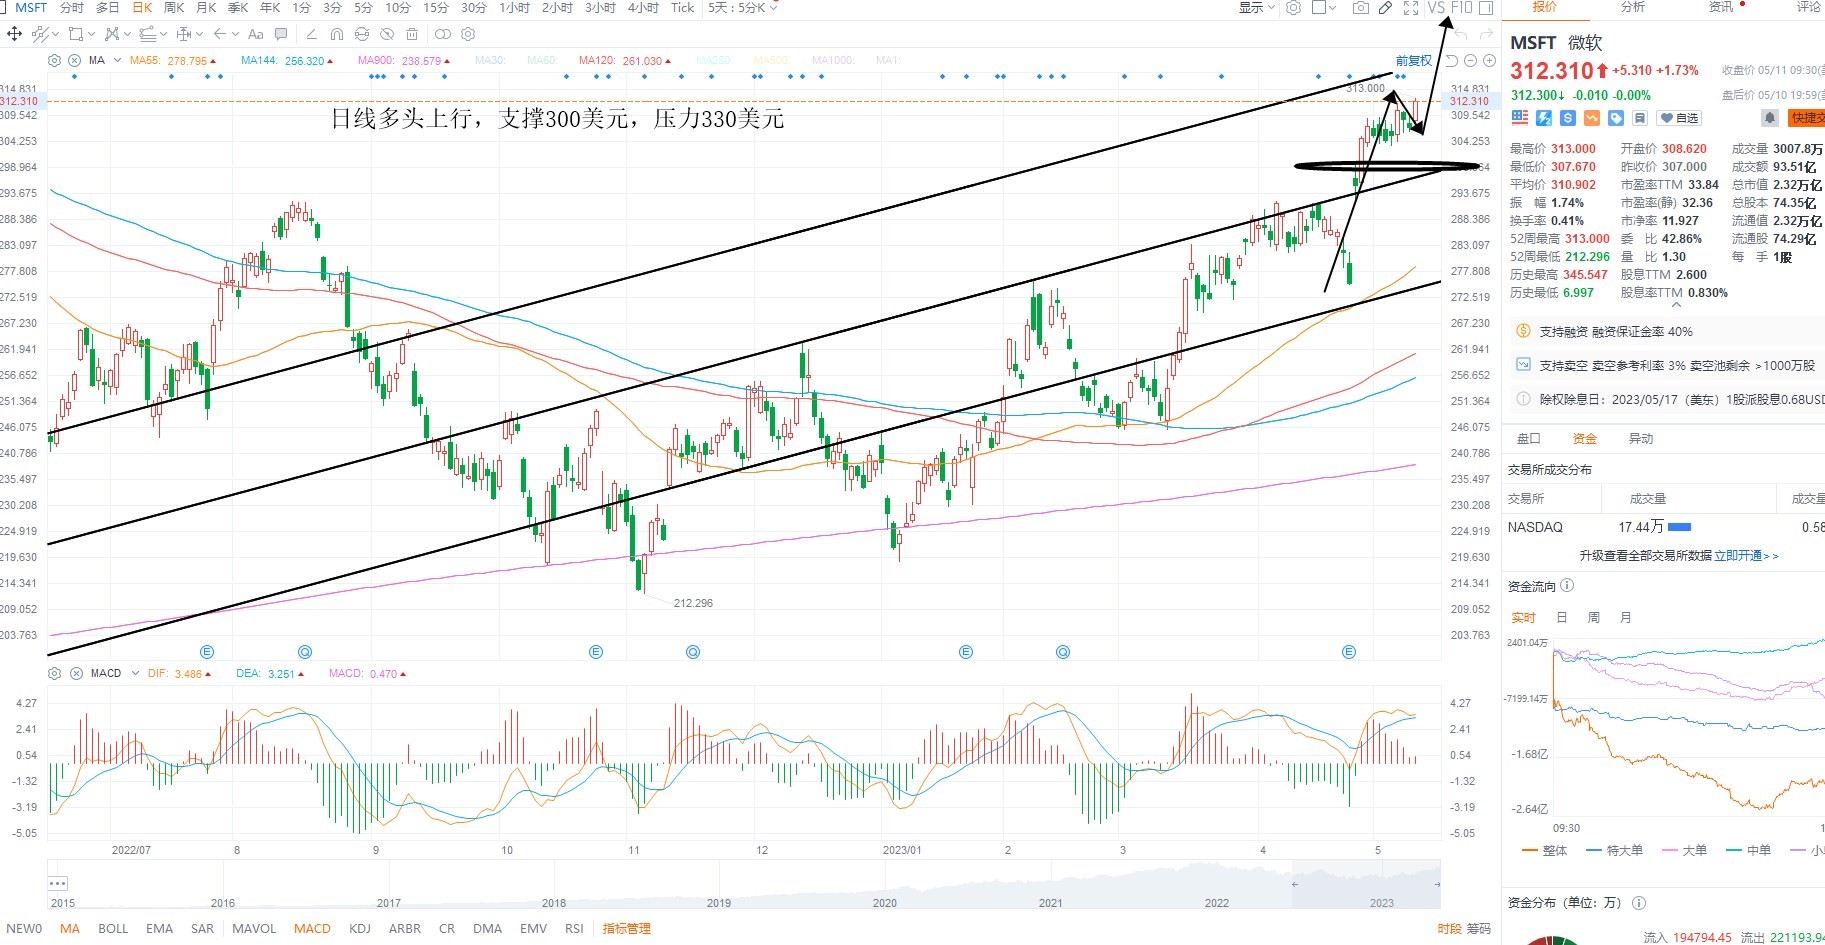Click the info icon next to 资金流向
Screen dimensions: 1825x945
coord(1567,586)
